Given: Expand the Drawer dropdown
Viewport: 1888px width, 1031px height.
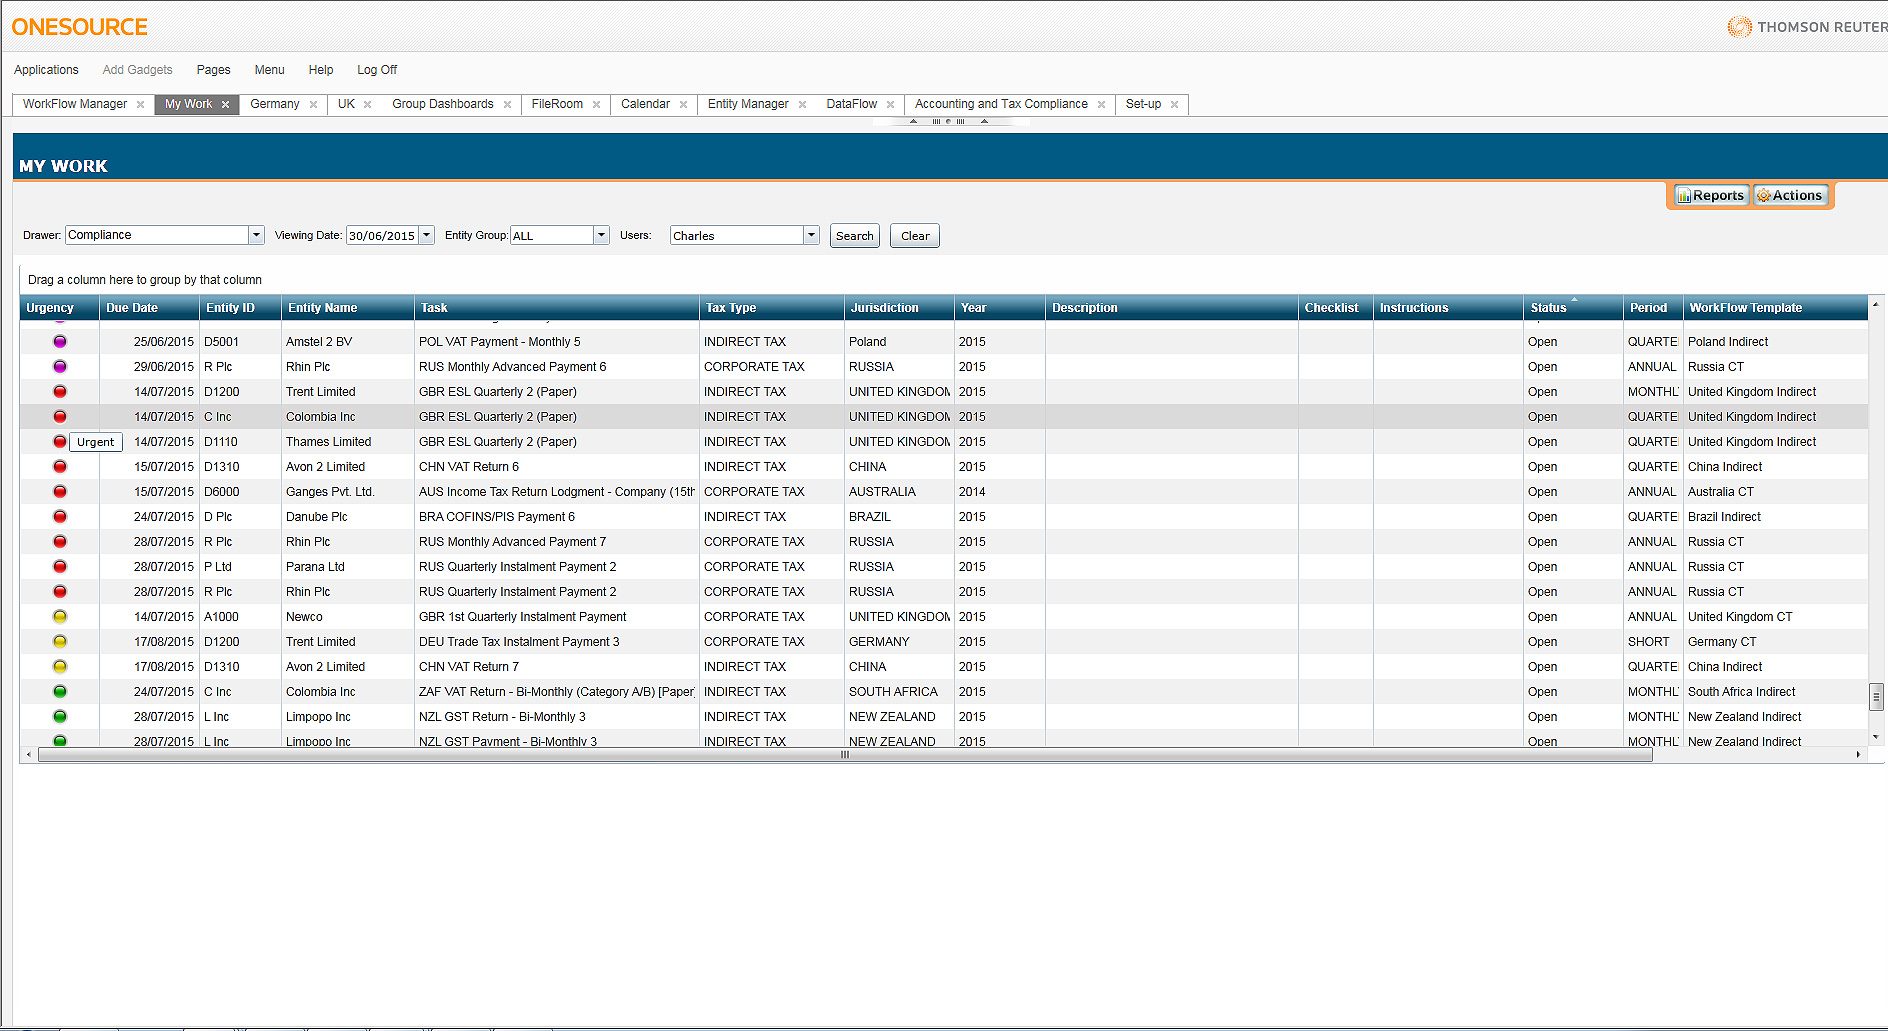Looking at the screenshot, I should click(x=256, y=235).
